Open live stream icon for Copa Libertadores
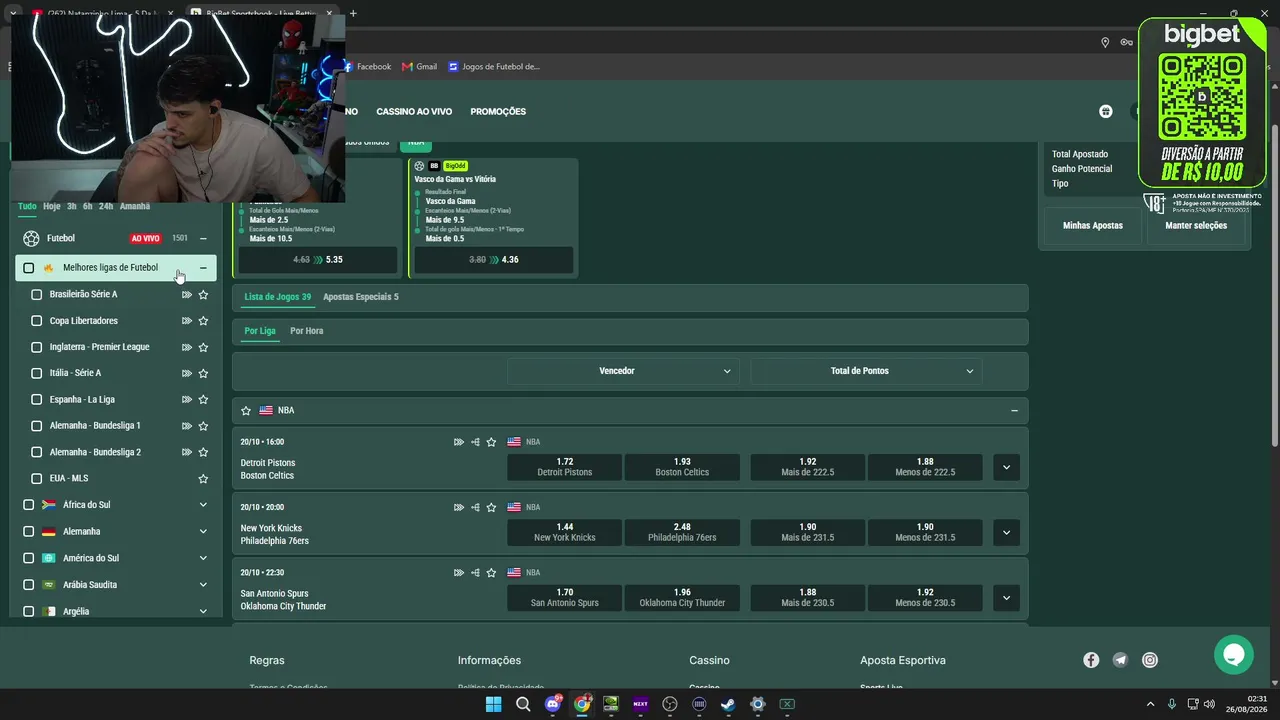 [x=187, y=321]
